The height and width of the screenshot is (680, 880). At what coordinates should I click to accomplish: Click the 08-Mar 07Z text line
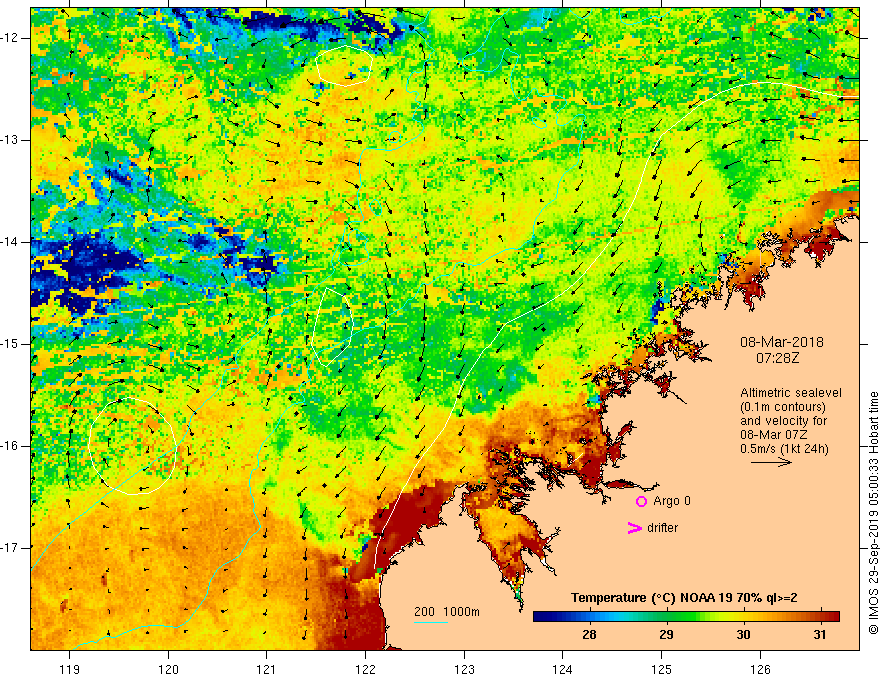[x=776, y=435]
